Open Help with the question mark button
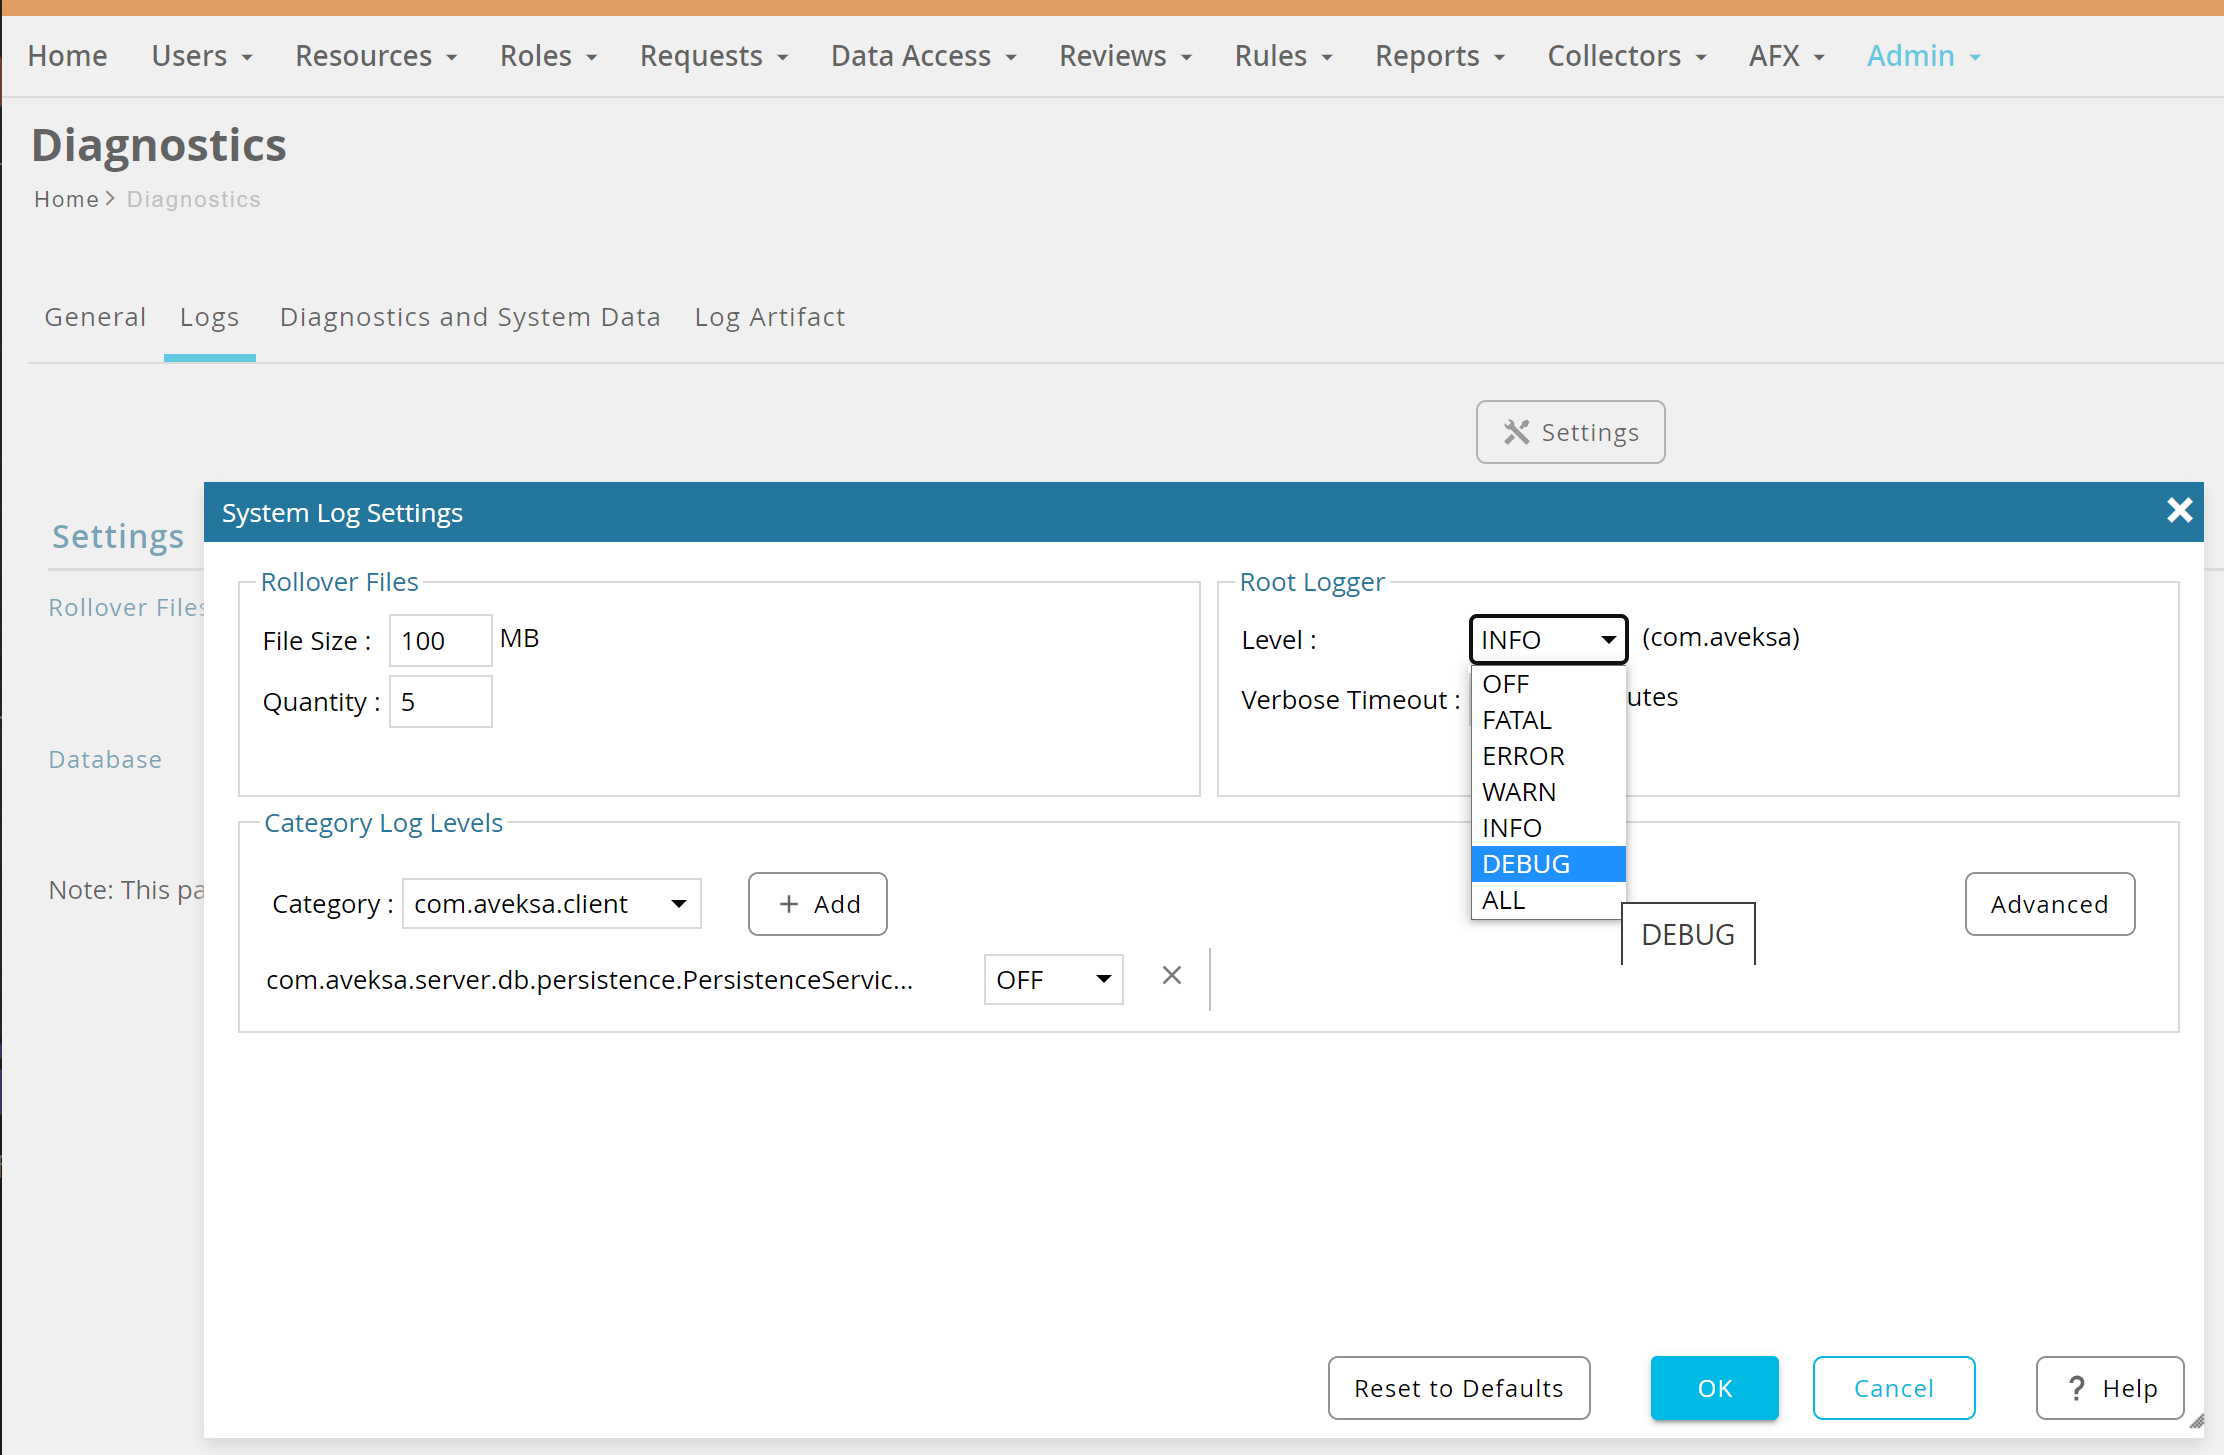 point(2110,1388)
